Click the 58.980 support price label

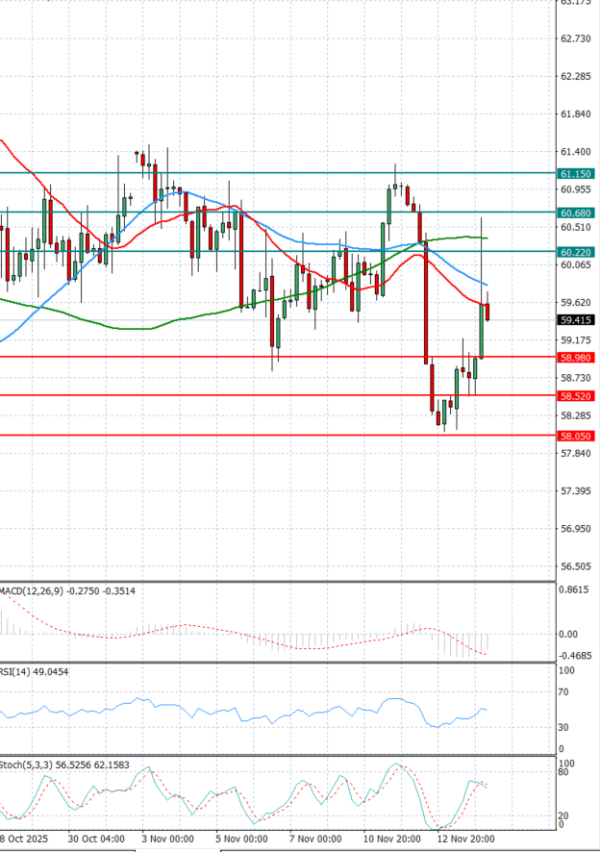coord(574,357)
